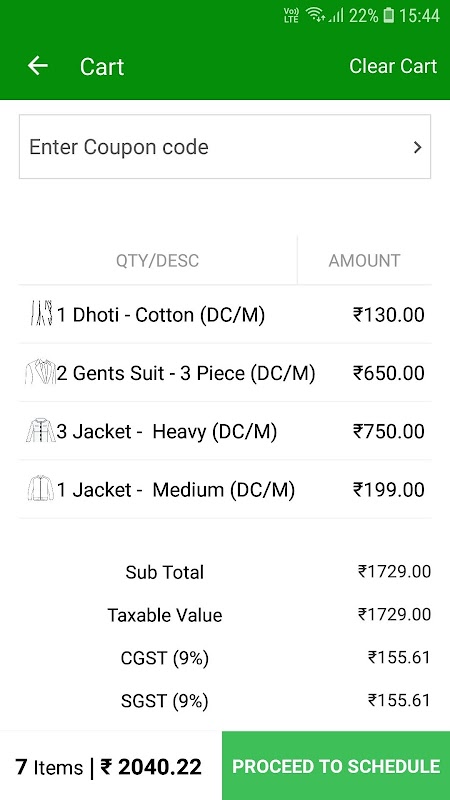The height and width of the screenshot is (800, 450).
Task: Tap the Wi-Fi icon in status bar
Action: [316, 15]
